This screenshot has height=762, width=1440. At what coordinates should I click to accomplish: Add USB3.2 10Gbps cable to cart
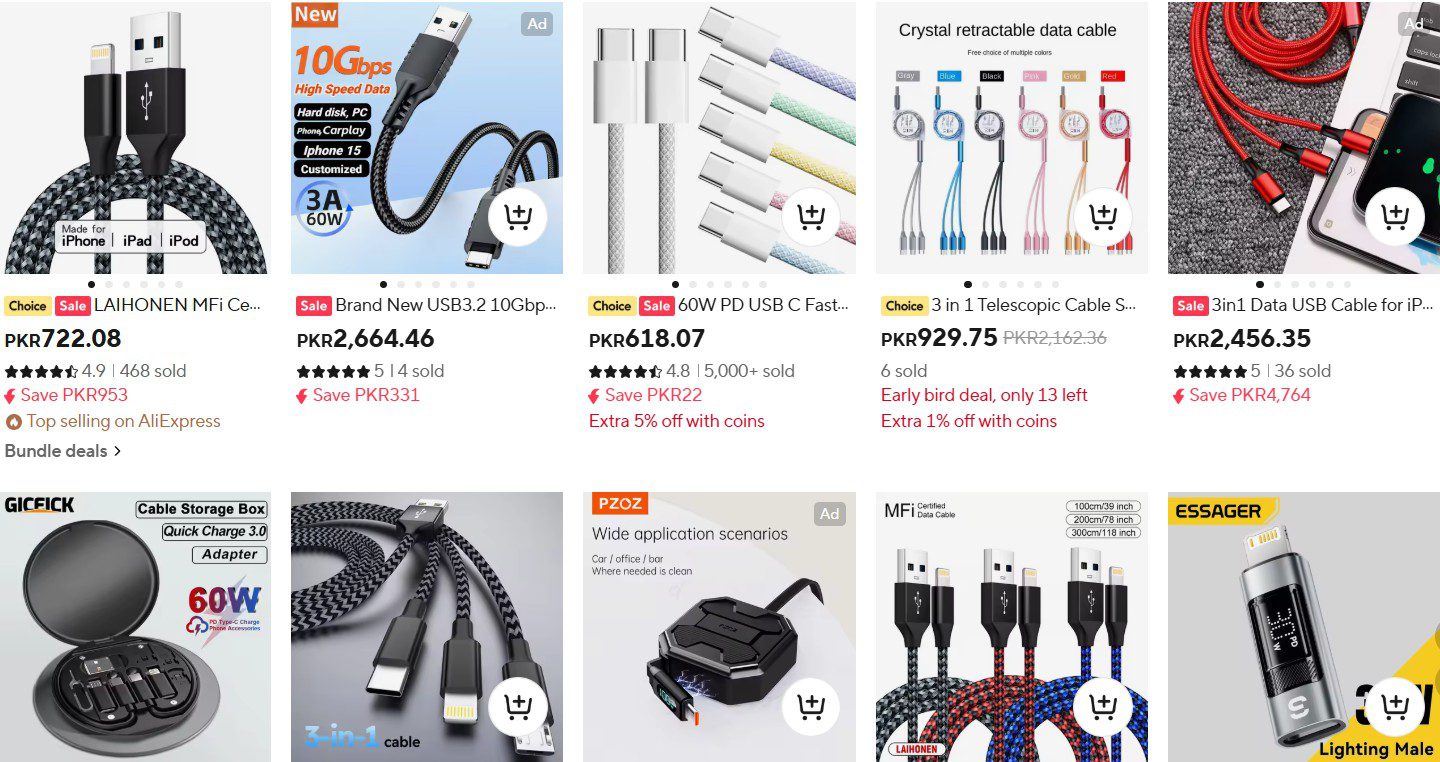click(518, 216)
